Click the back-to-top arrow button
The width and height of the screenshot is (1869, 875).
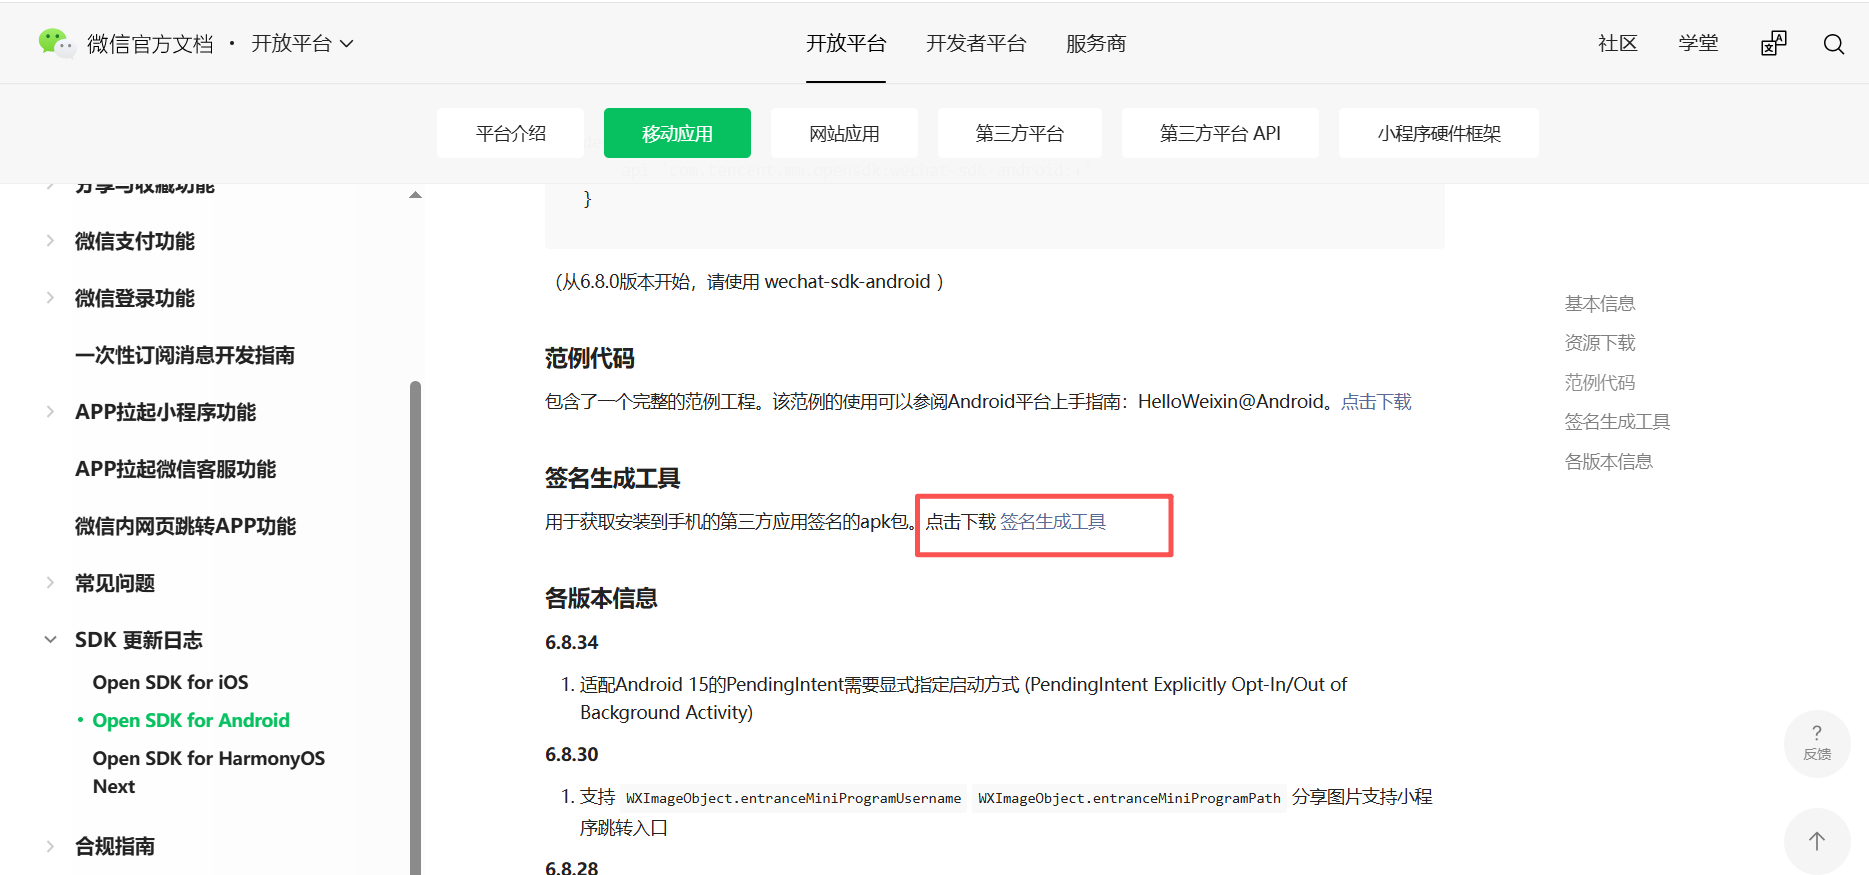click(x=1817, y=841)
